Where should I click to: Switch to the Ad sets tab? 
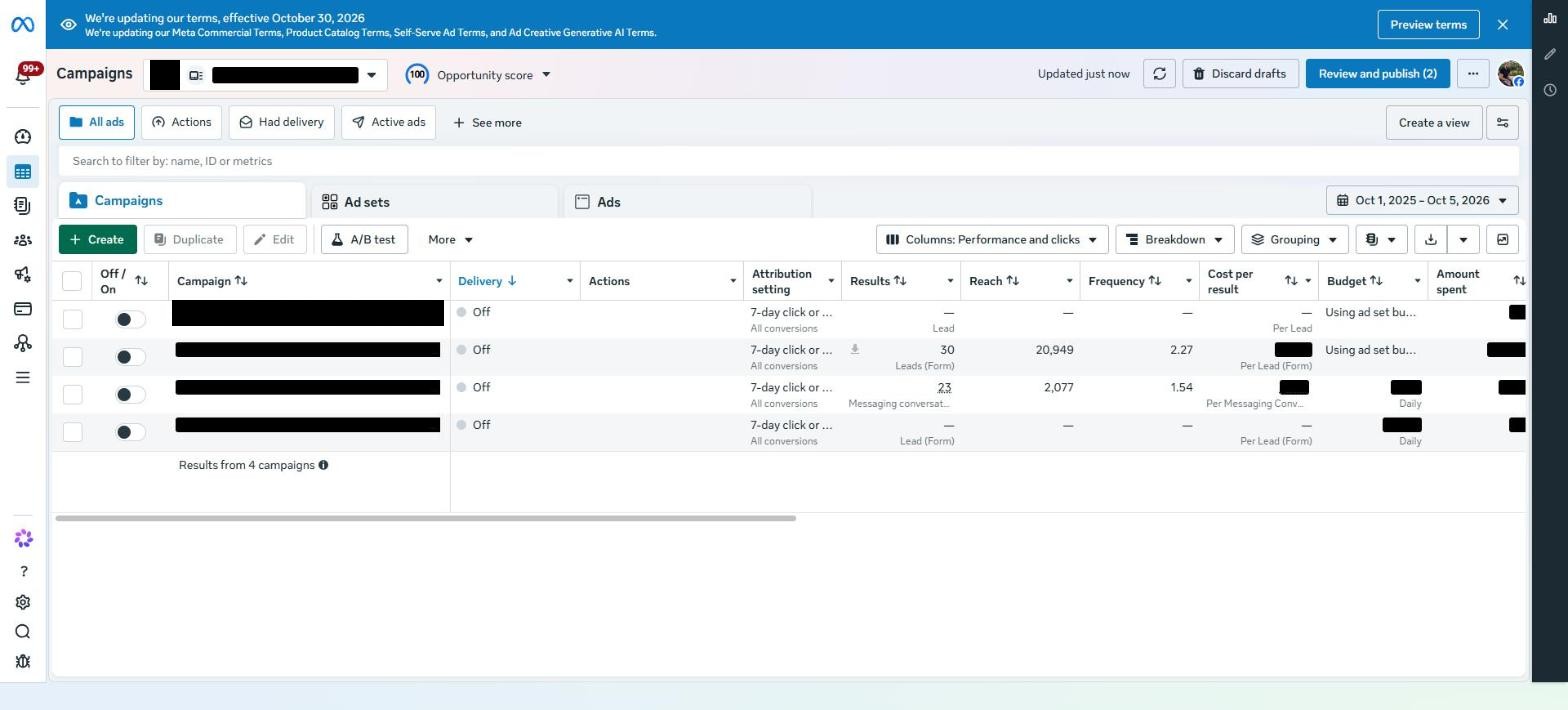point(434,202)
